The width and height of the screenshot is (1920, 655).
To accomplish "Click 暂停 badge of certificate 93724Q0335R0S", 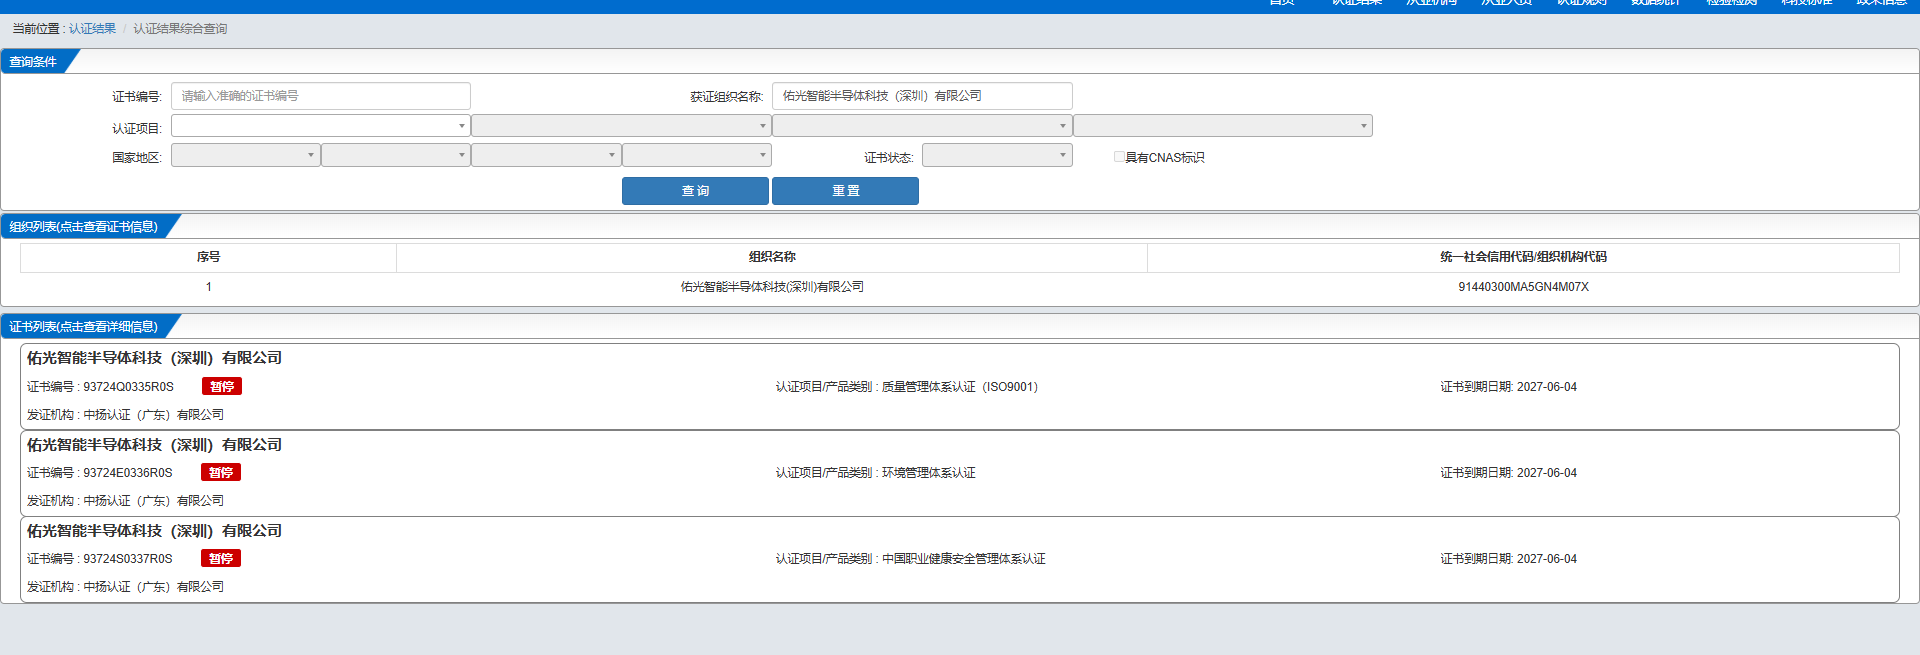I will tap(222, 387).
